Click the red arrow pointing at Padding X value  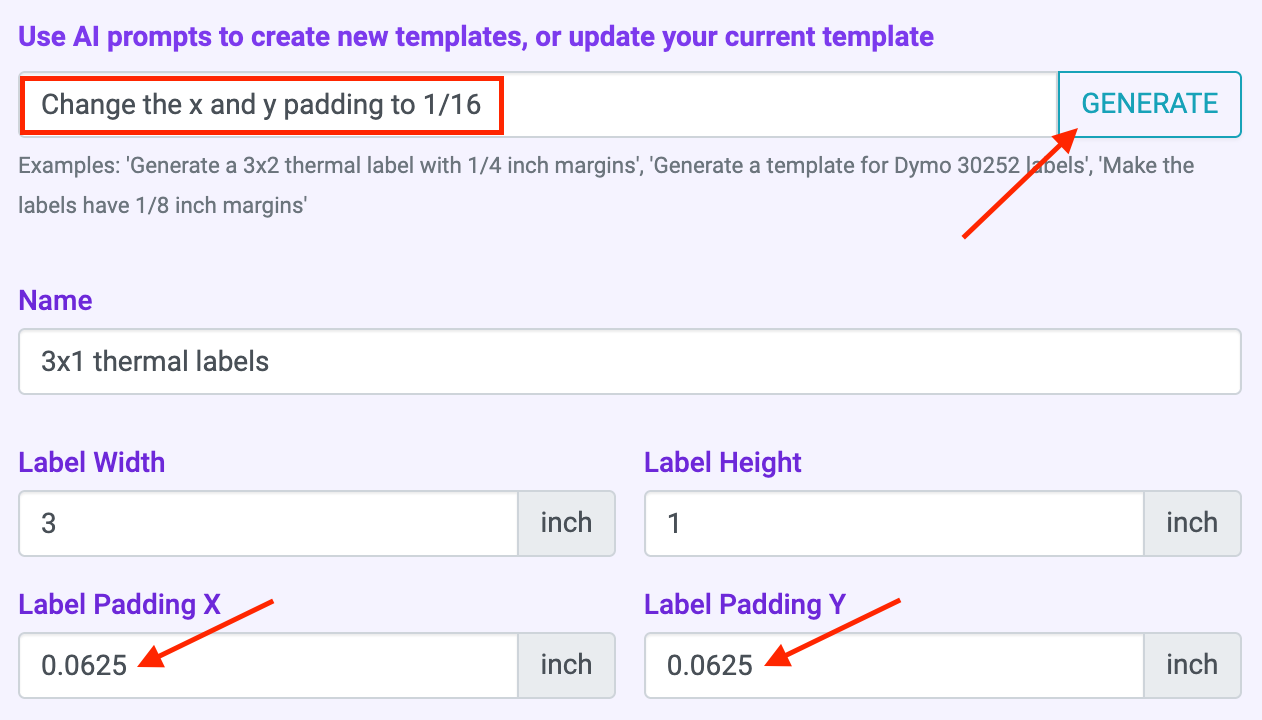207,631
